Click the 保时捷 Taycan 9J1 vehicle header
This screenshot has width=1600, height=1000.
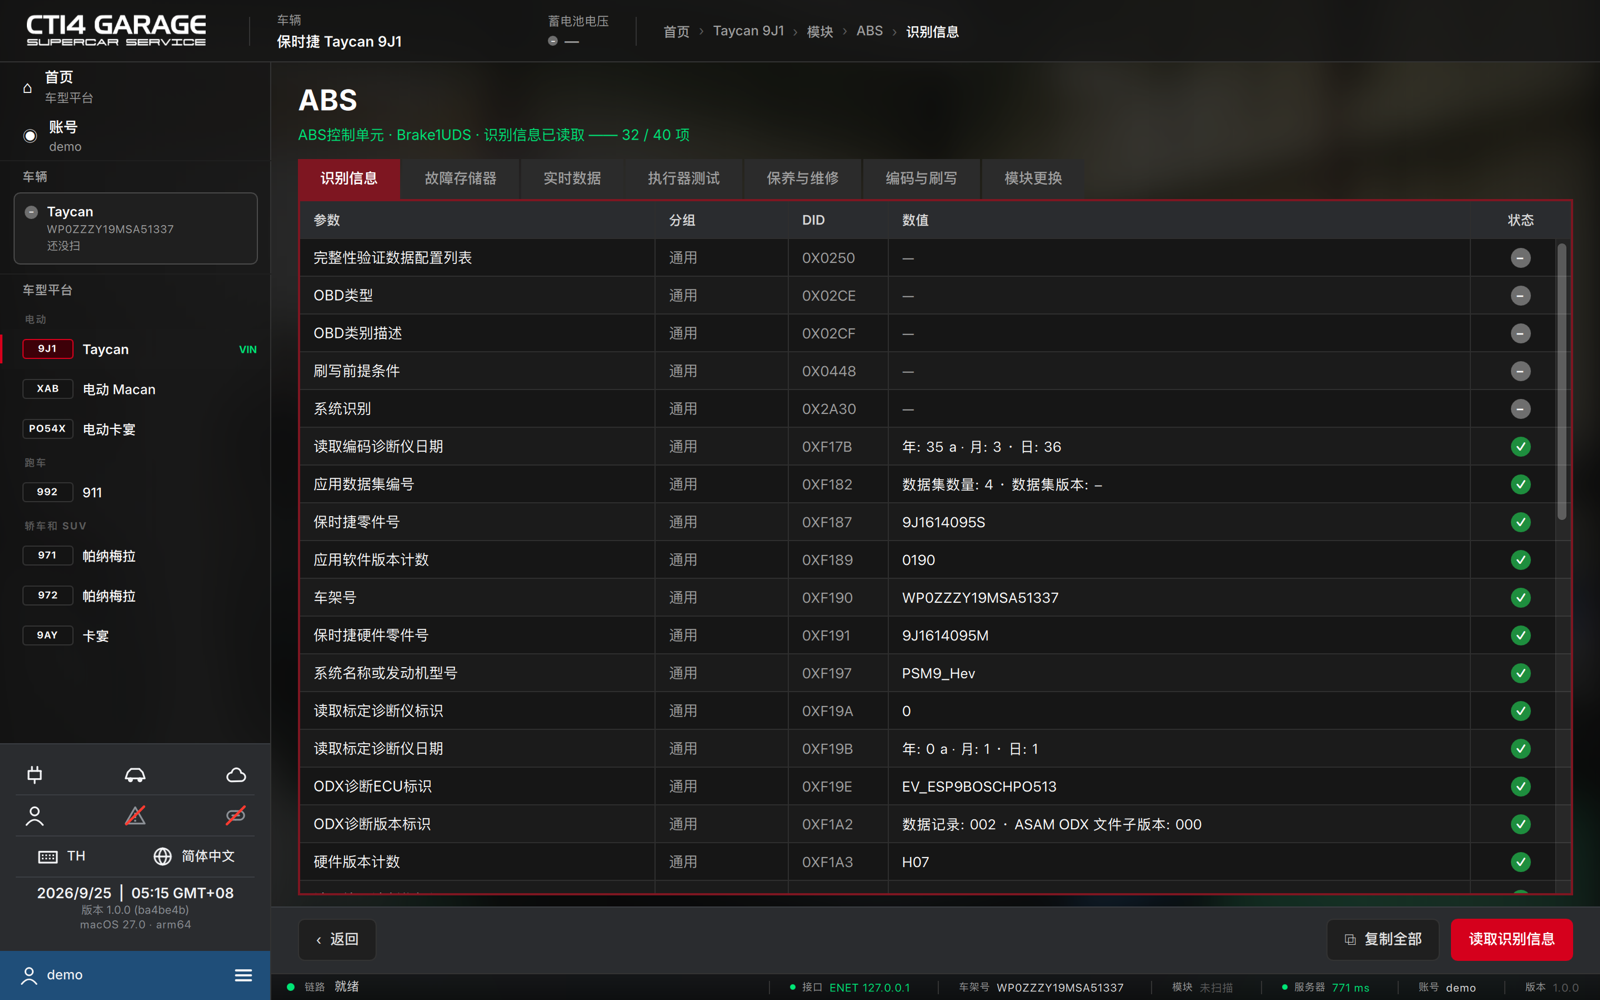coord(339,32)
